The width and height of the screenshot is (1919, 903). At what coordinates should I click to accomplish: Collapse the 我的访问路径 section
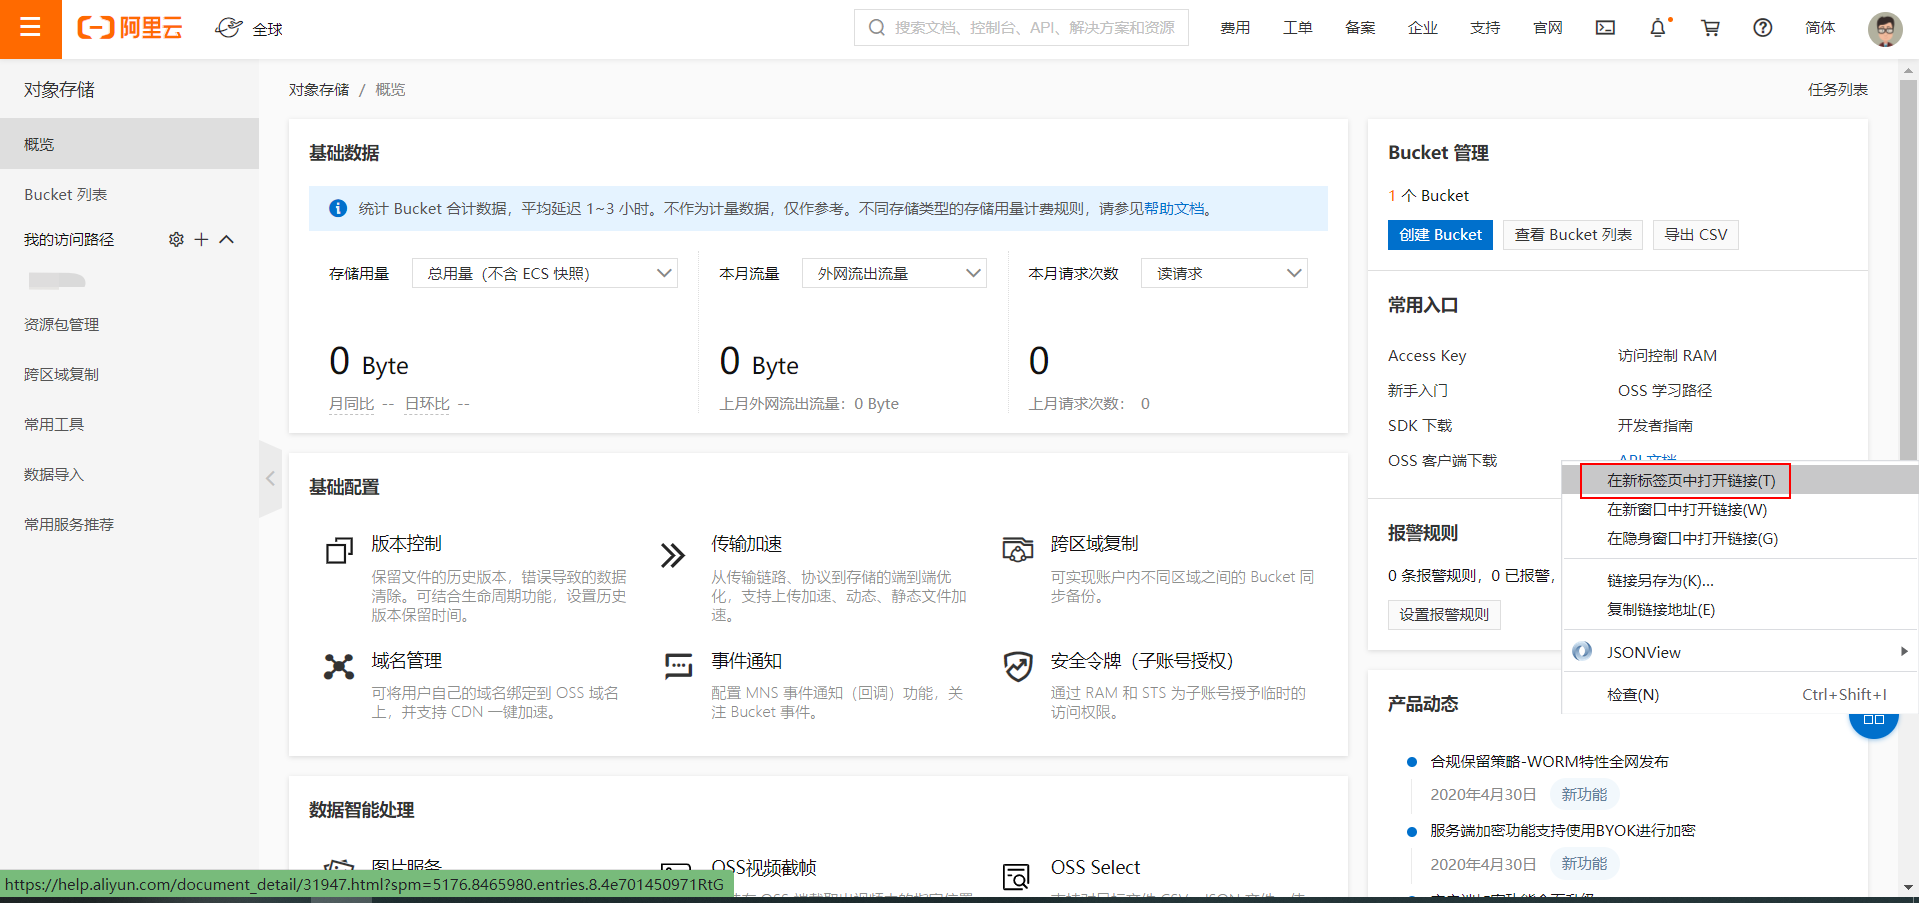[x=226, y=239]
